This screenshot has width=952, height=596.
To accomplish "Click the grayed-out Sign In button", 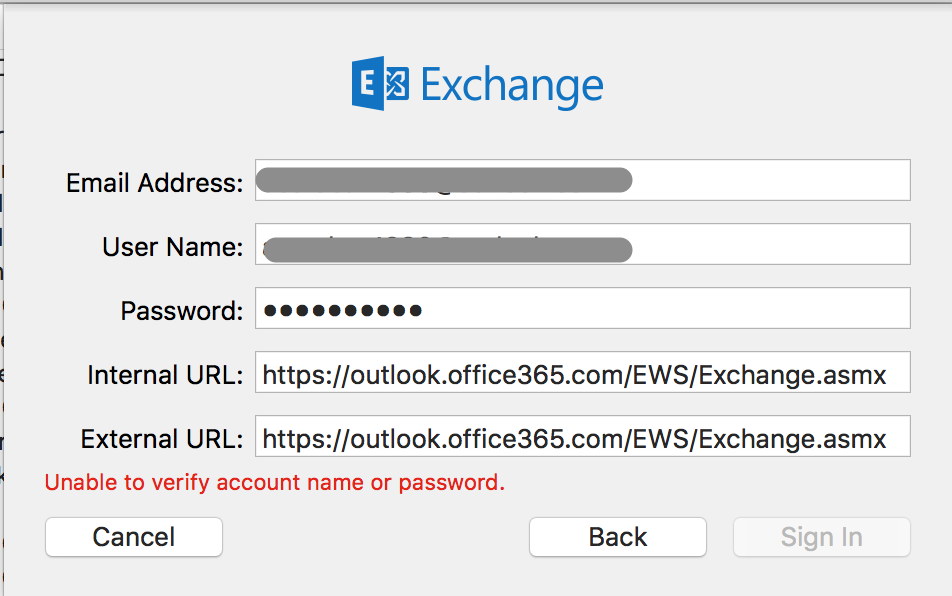I will coord(821,537).
